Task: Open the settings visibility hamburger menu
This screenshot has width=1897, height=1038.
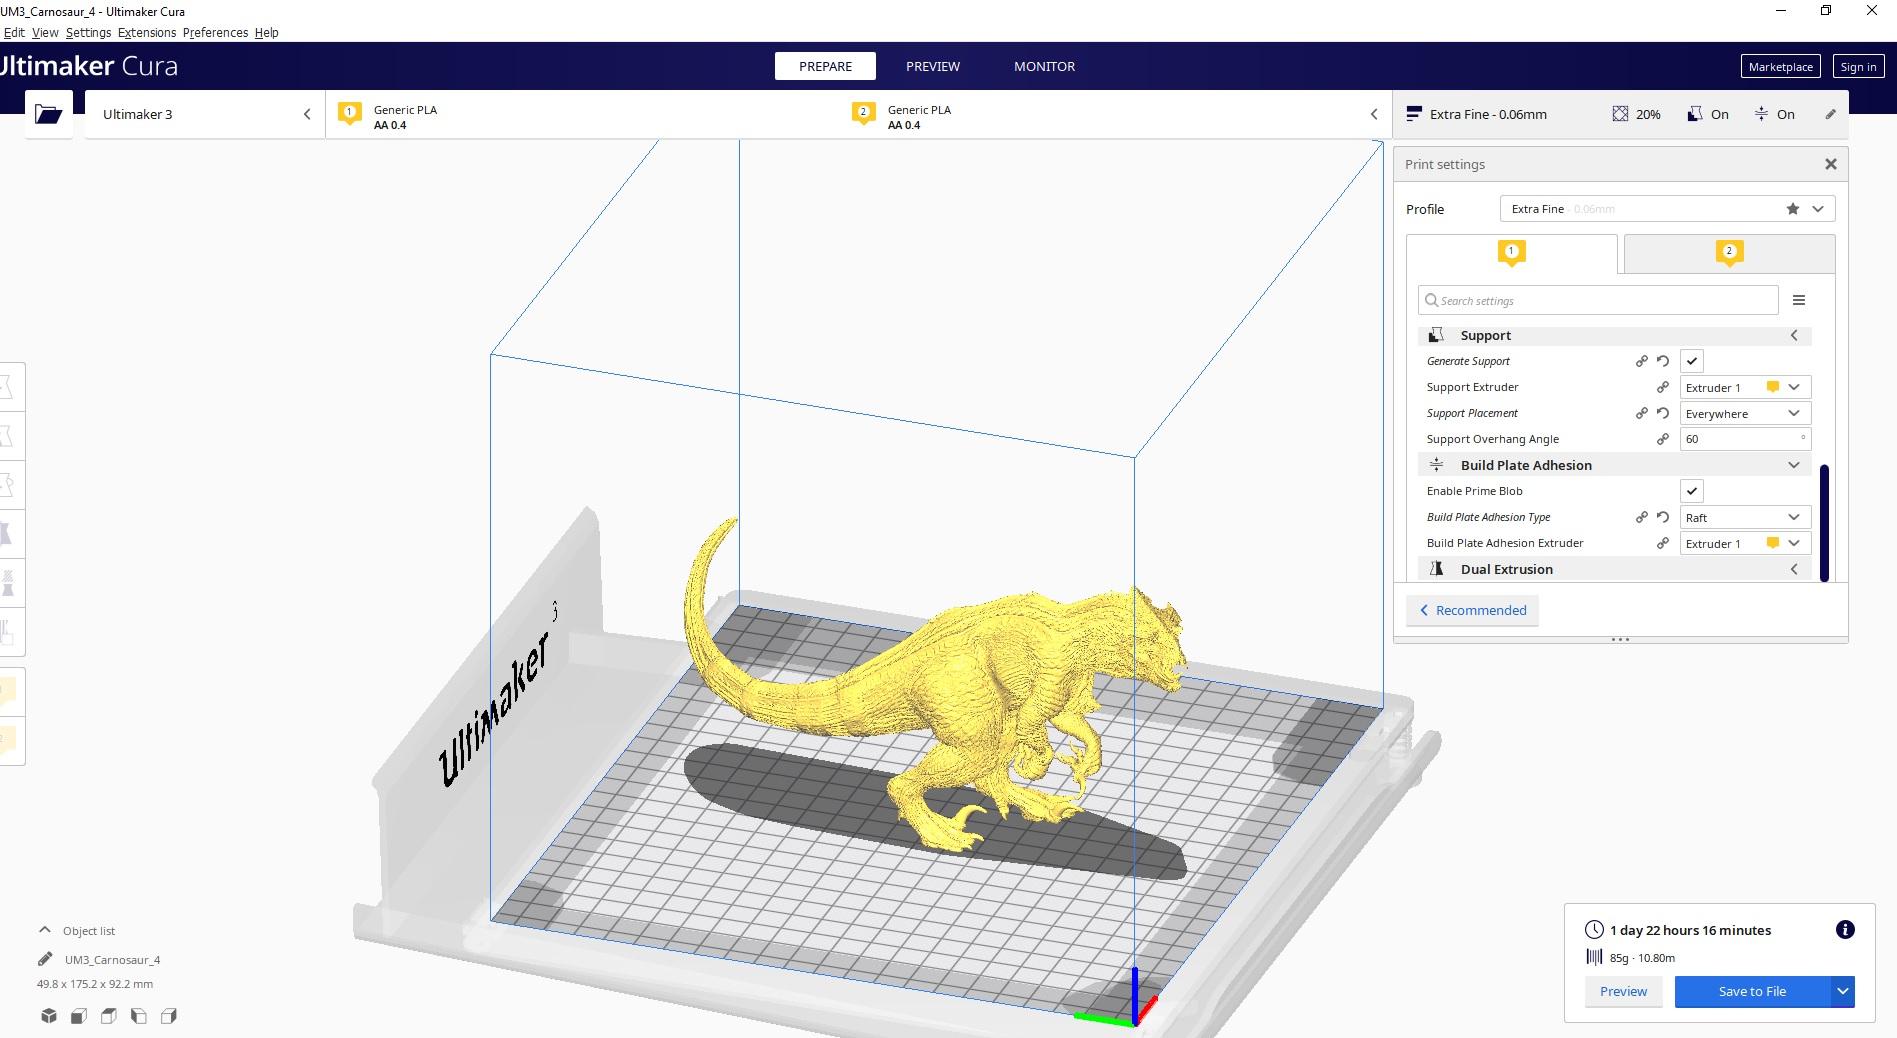Action: click(x=1799, y=300)
